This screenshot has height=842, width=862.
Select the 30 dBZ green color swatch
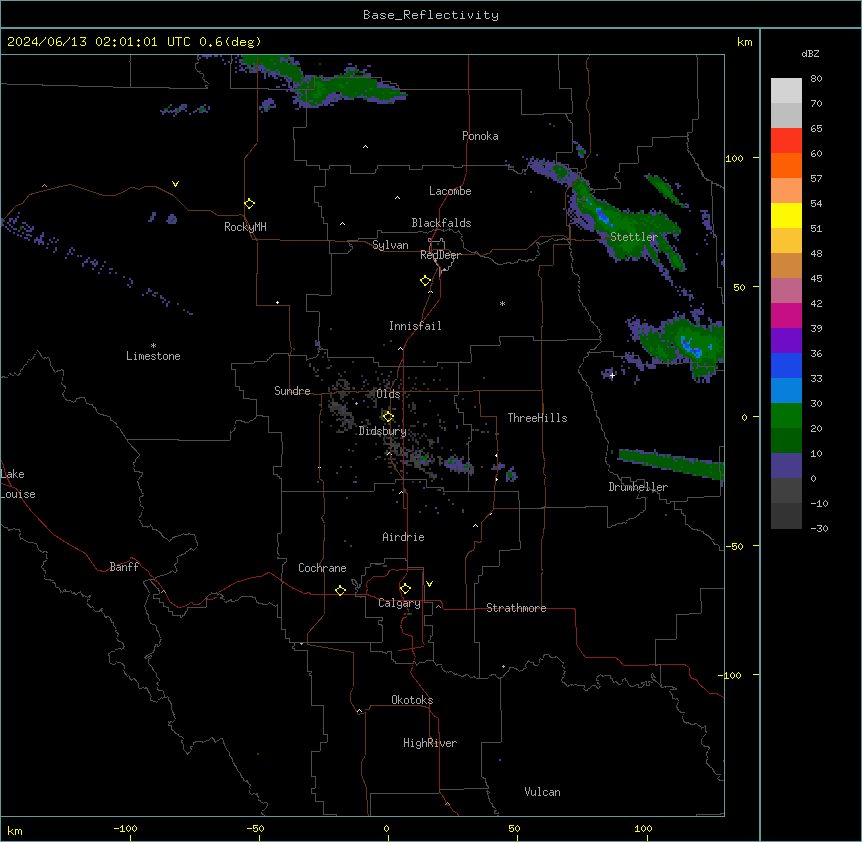pyautogui.click(x=786, y=416)
